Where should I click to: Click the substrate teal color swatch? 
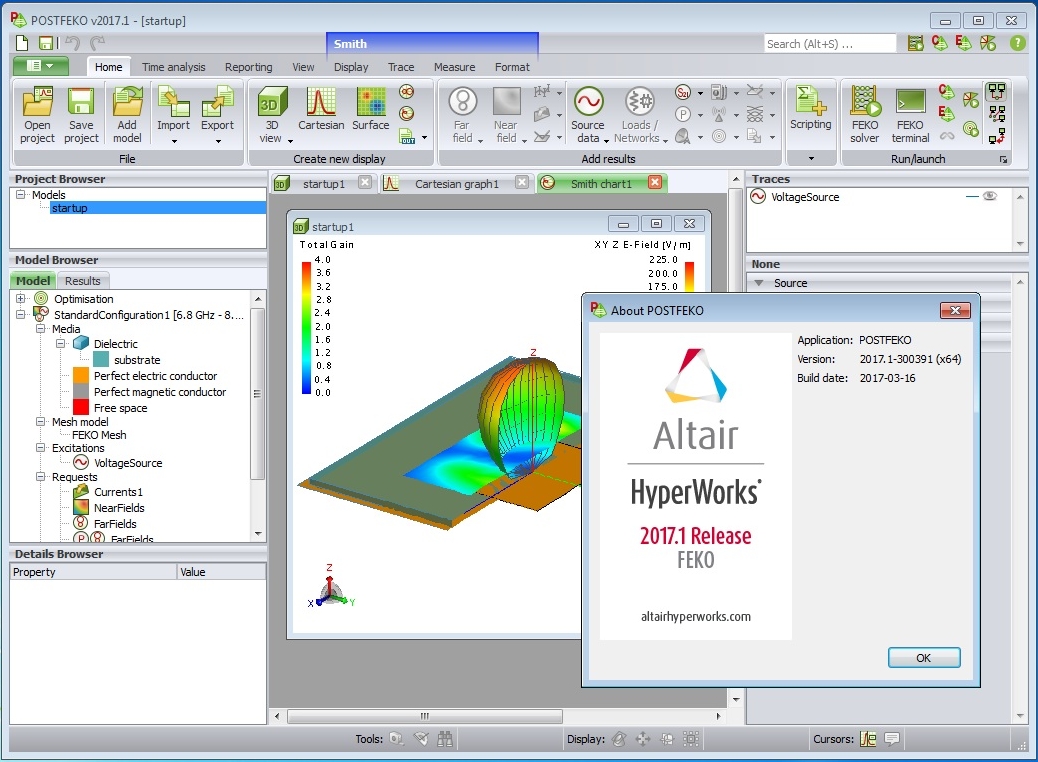coord(101,359)
